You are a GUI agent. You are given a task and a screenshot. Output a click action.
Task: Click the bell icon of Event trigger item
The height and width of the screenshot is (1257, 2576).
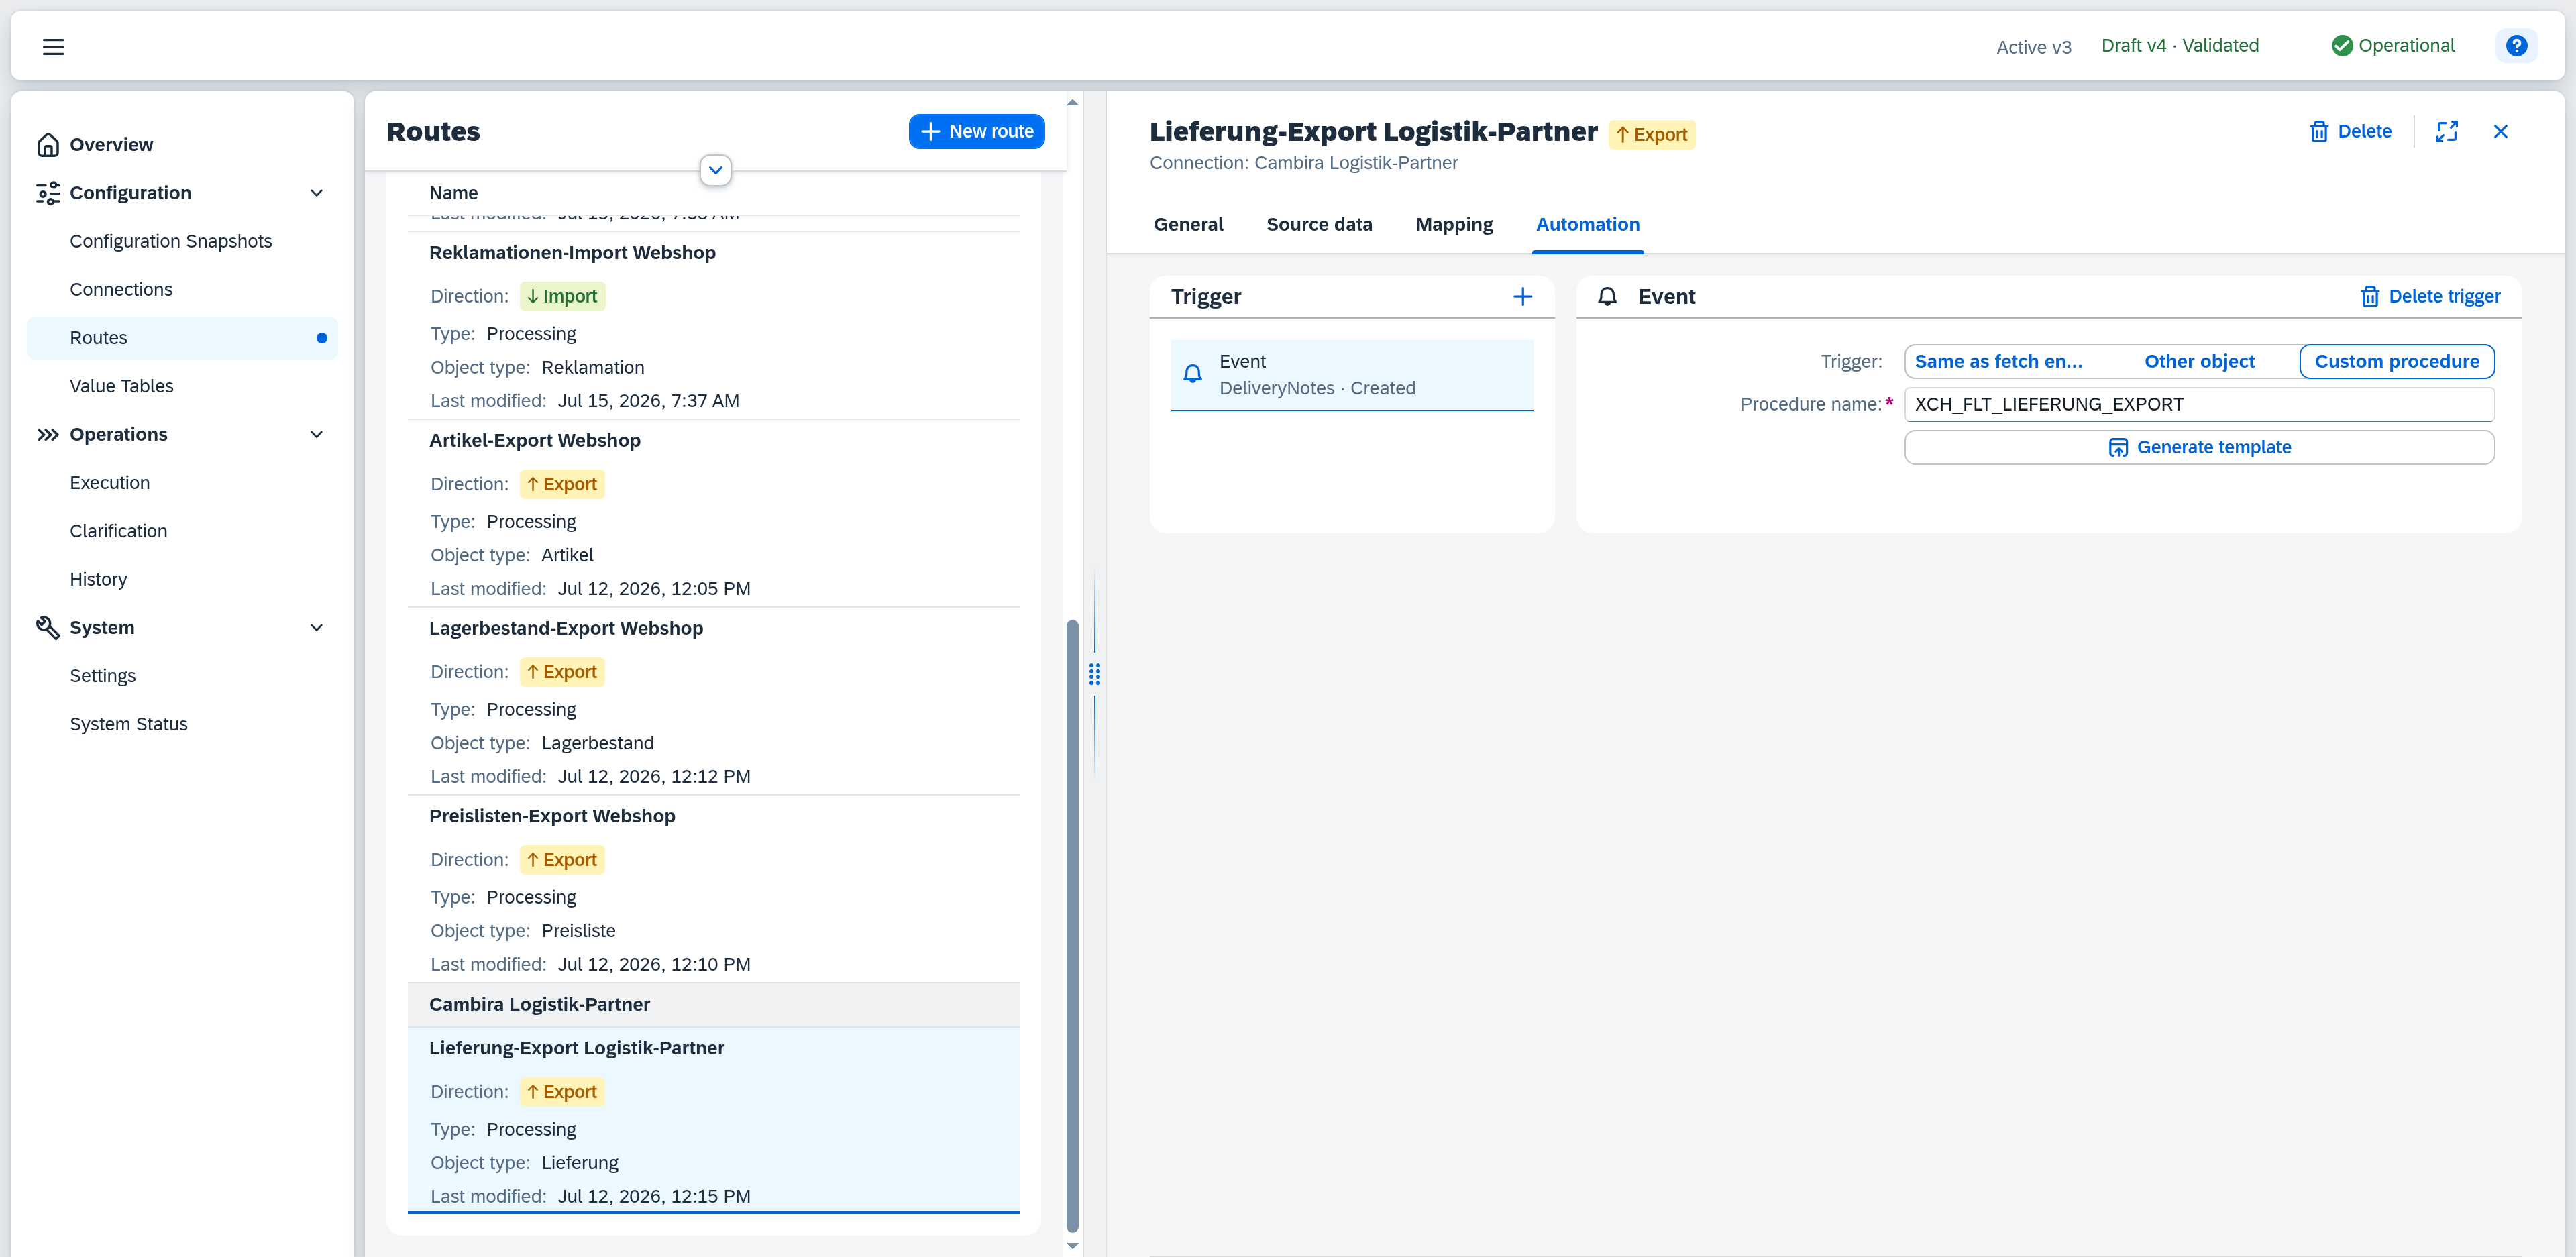click(x=1192, y=374)
